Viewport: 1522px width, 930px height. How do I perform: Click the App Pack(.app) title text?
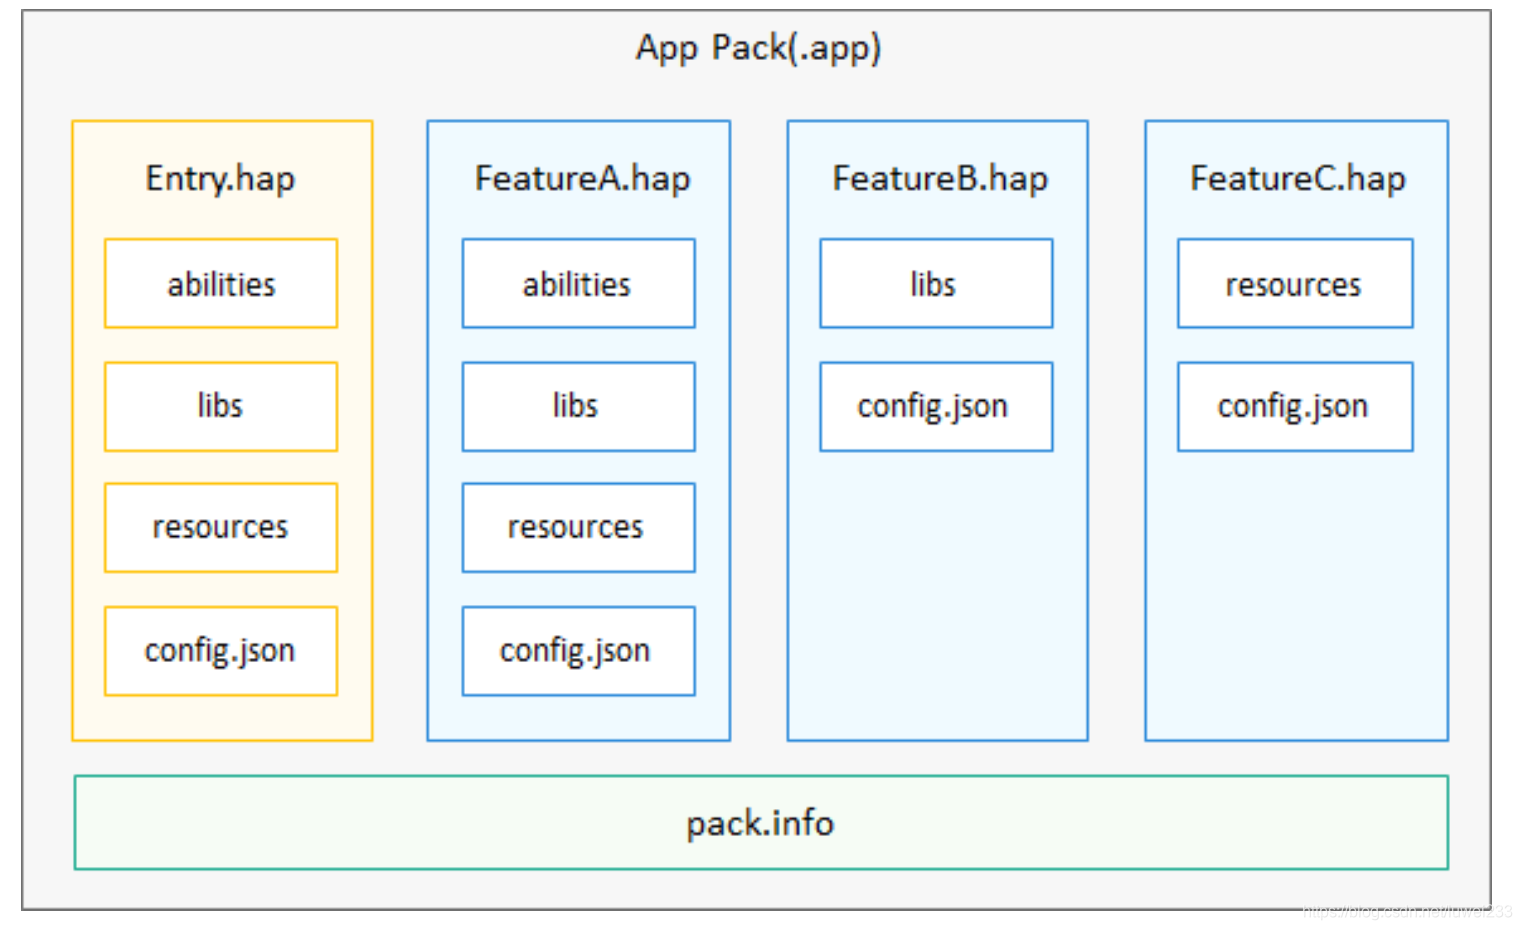[758, 48]
